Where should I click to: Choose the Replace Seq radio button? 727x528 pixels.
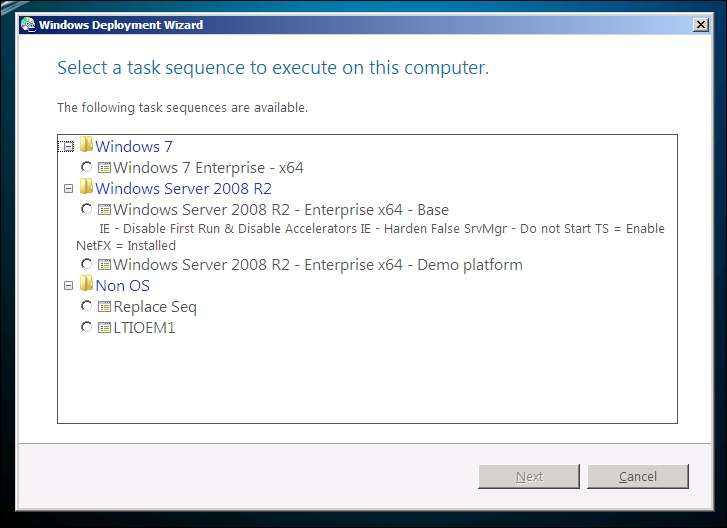point(87,307)
